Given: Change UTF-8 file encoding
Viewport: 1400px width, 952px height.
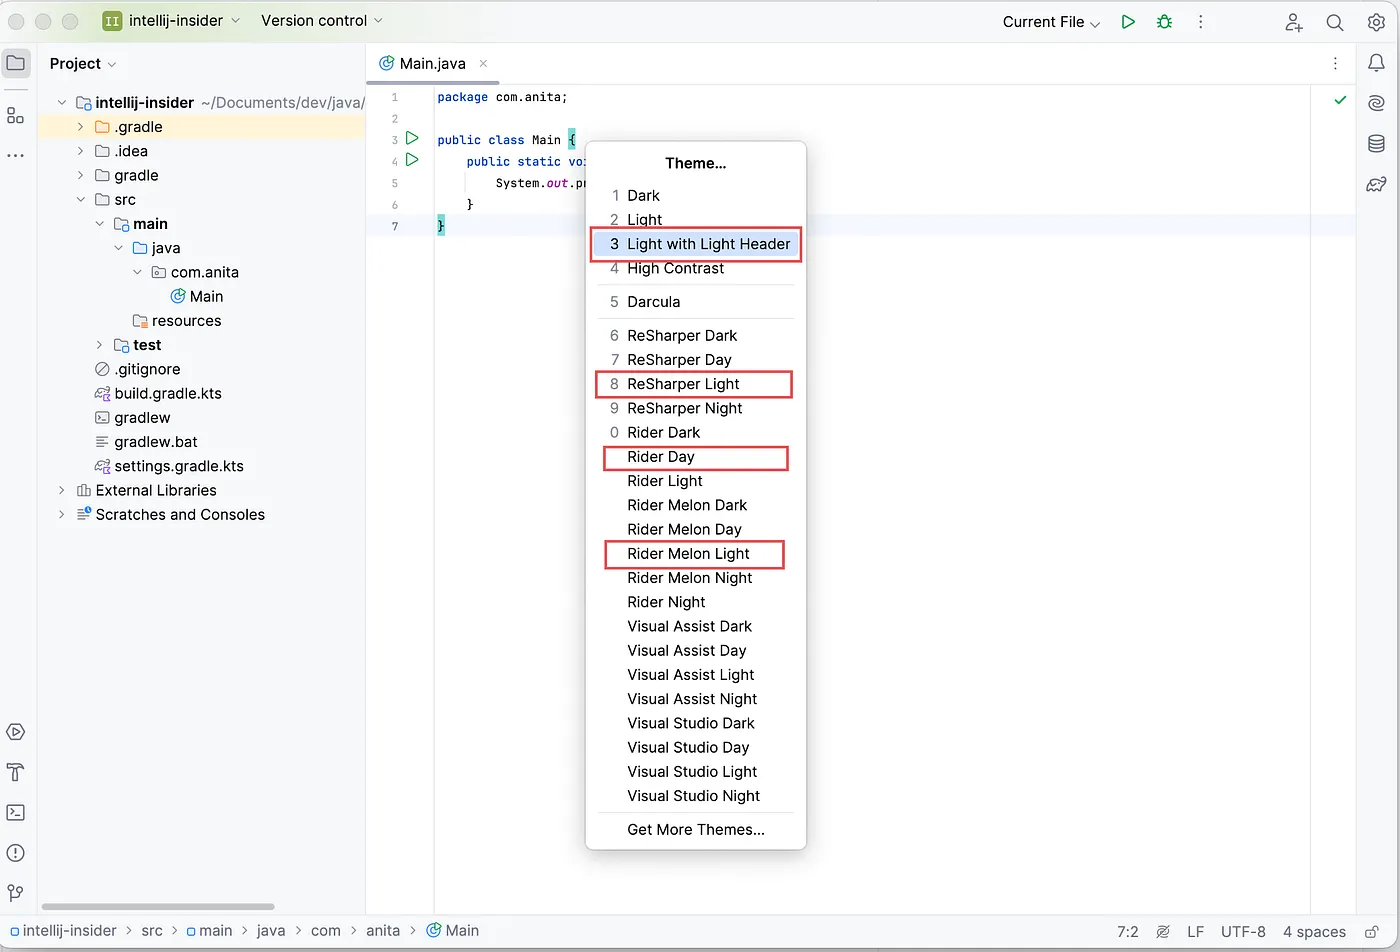Looking at the screenshot, I should 1243,931.
